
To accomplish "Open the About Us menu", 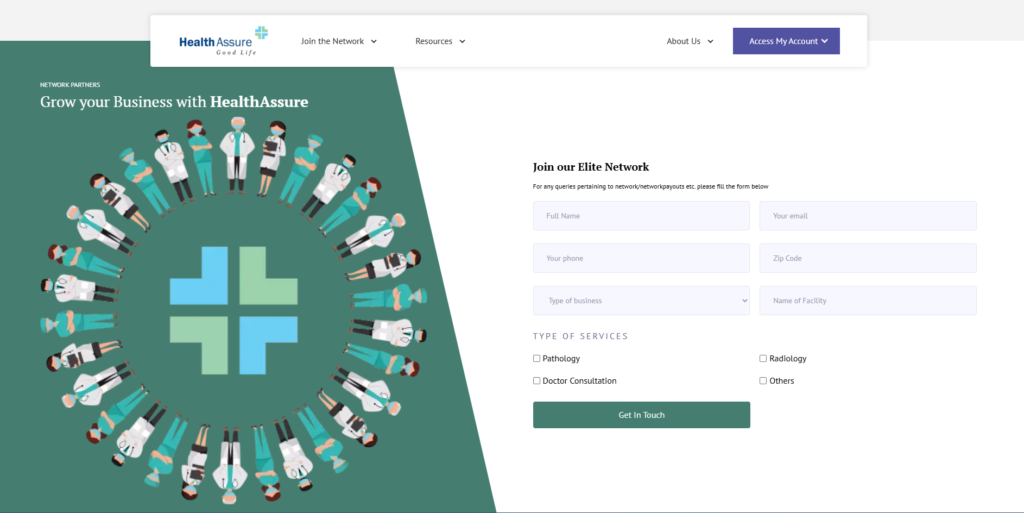I will [x=684, y=41].
